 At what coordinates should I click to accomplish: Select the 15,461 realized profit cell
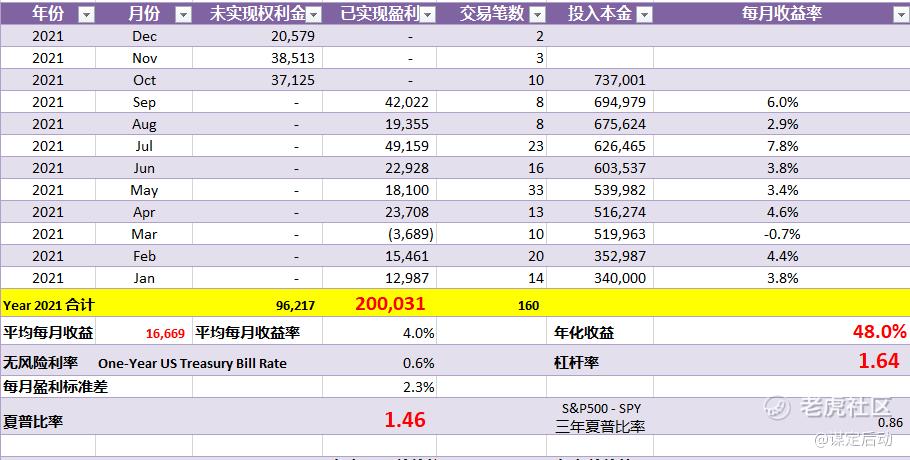point(380,256)
